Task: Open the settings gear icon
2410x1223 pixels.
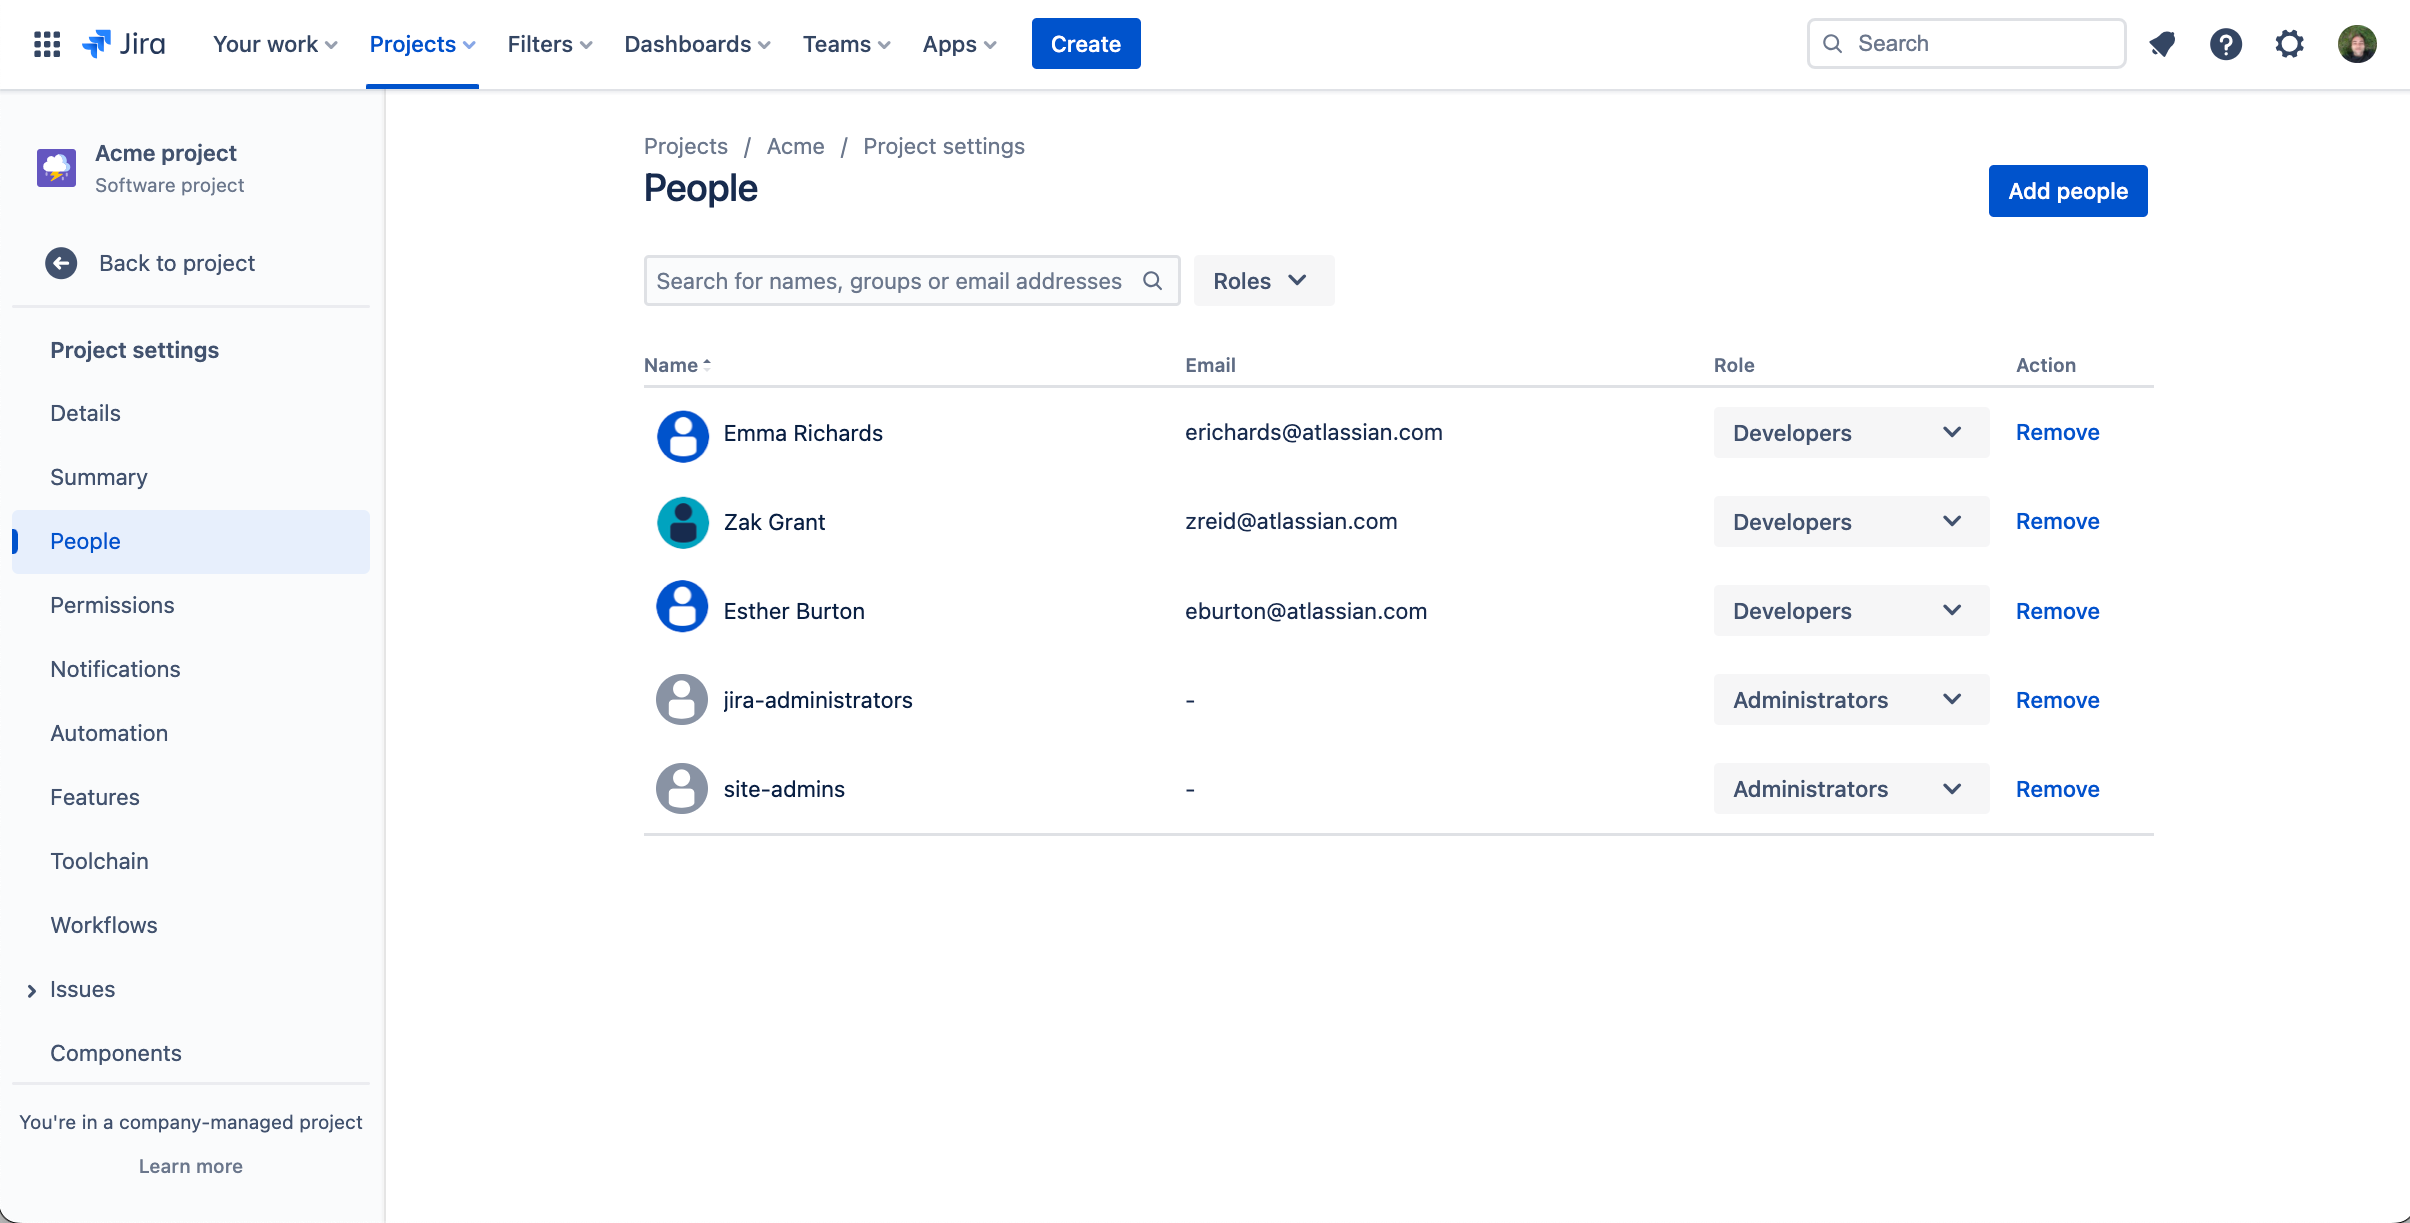Action: coord(2290,42)
